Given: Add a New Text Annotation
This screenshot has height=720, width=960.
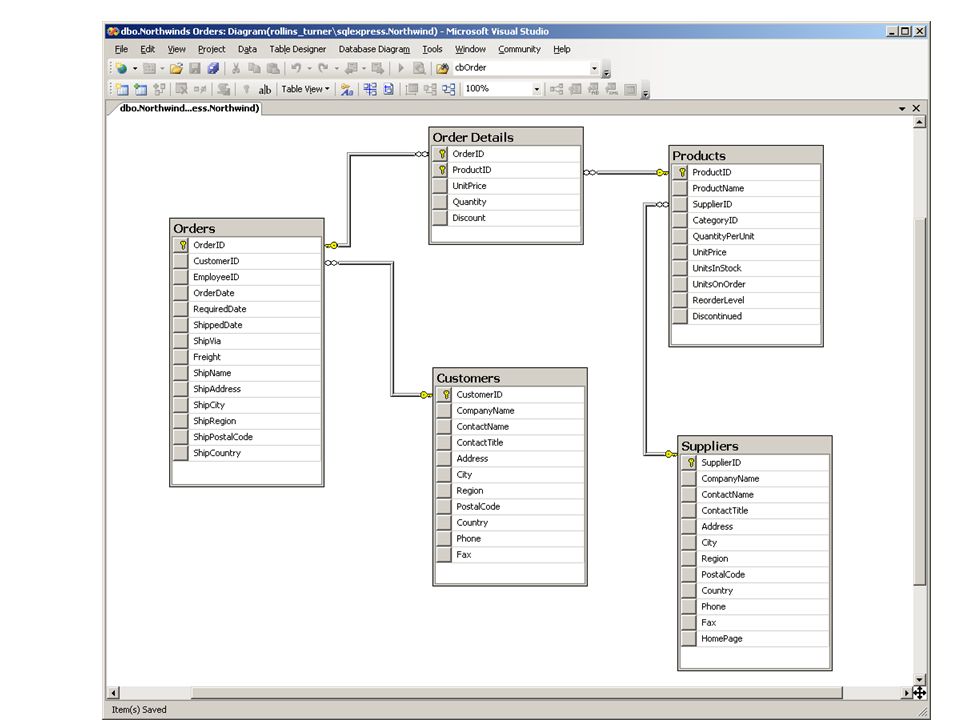Looking at the screenshot, I should click(x=264, y=89).
